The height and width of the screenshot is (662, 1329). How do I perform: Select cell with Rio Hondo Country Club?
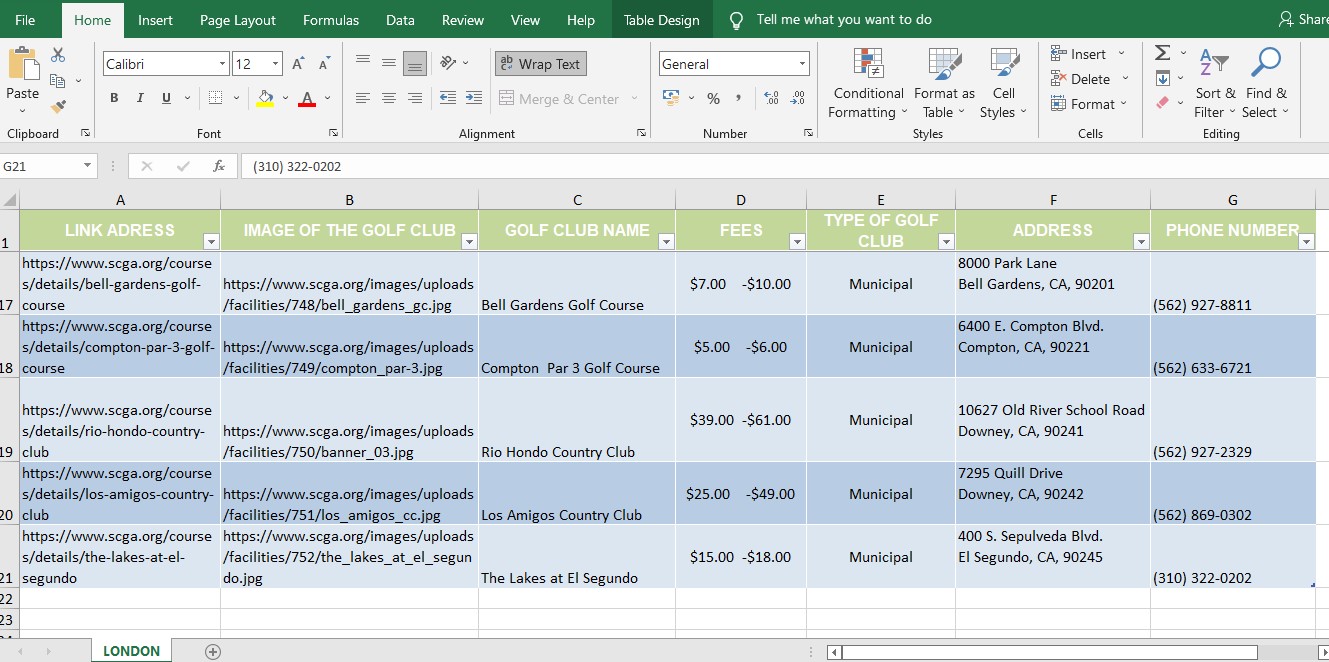(577, 420)
